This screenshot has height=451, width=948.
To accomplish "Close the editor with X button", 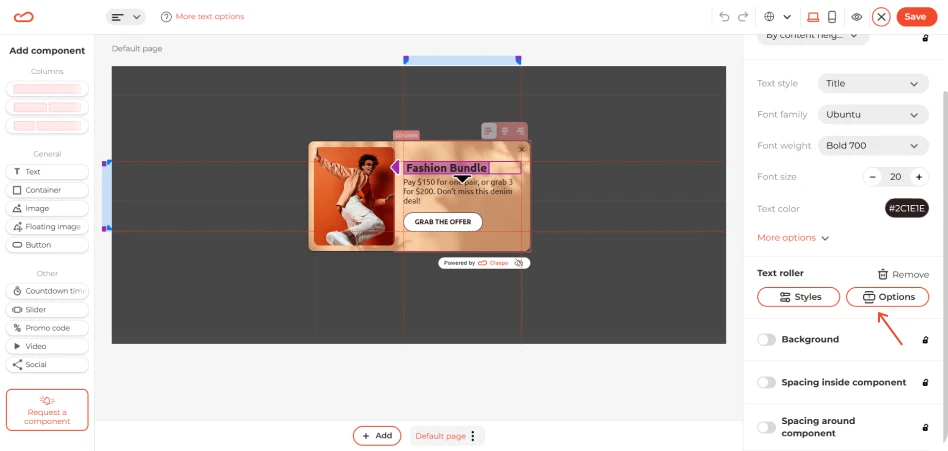I will click(x=881, y=17).
